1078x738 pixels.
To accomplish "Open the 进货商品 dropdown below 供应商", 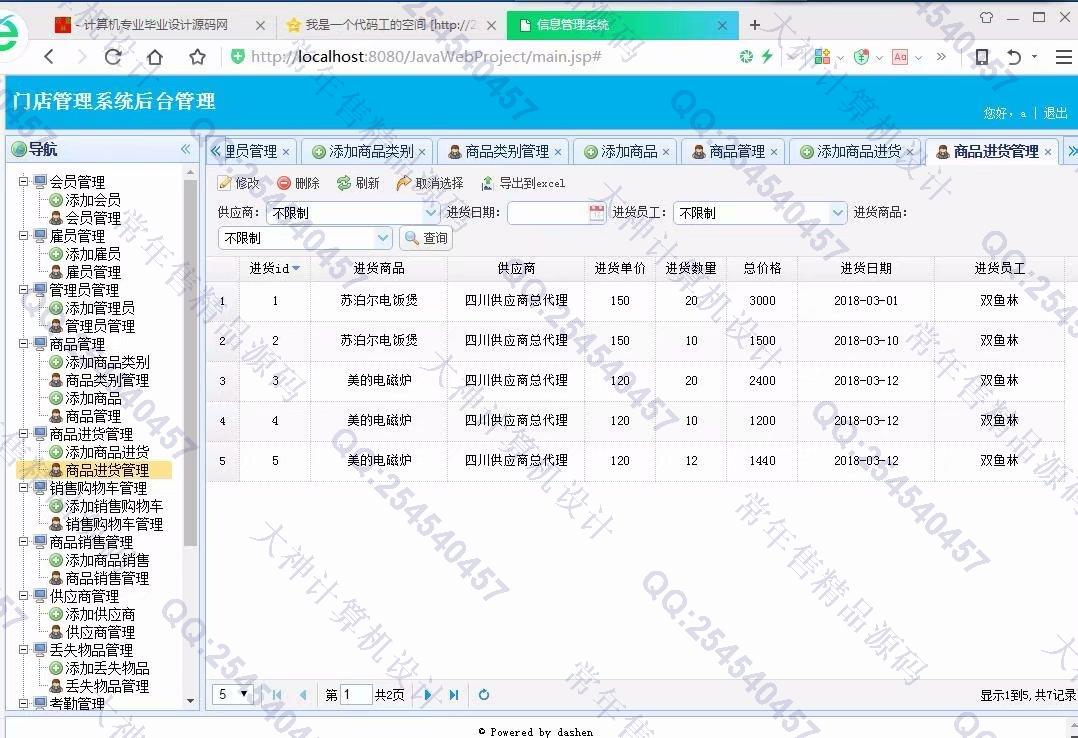I will coord(383,238).
